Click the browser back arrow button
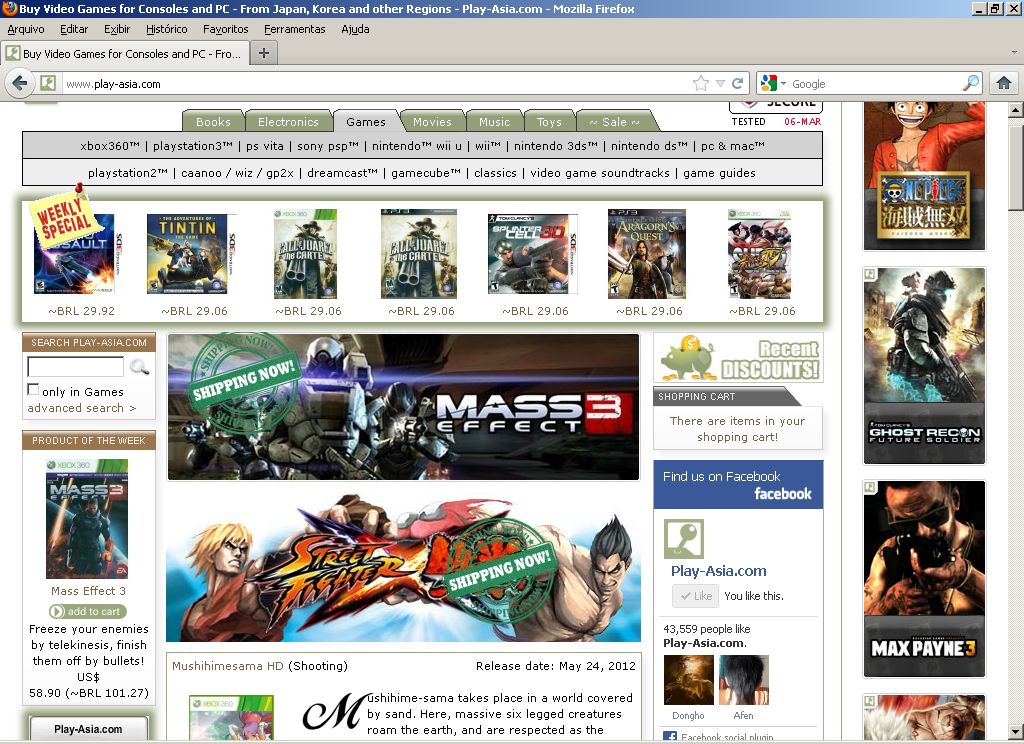Viewport: 1024px width, 744px height. click(19, 83)
